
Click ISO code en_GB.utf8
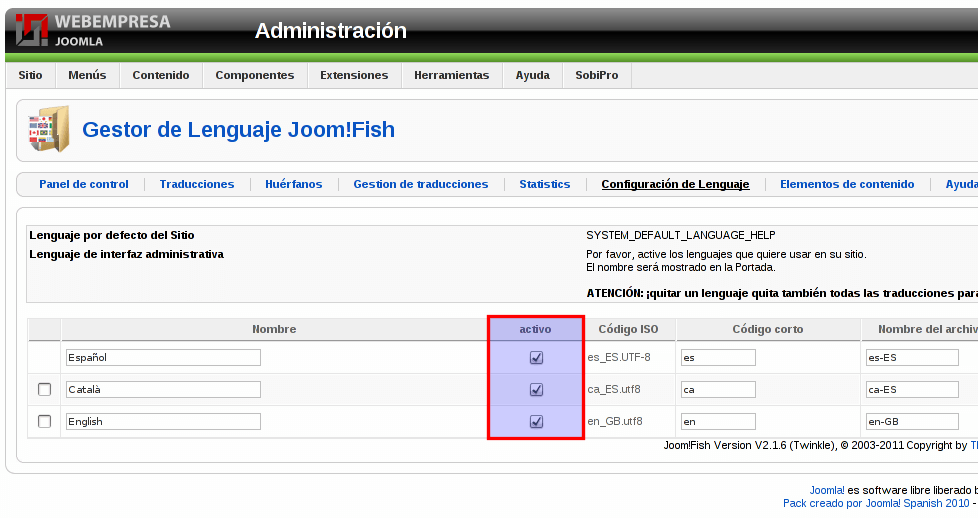tap(615, 421)
